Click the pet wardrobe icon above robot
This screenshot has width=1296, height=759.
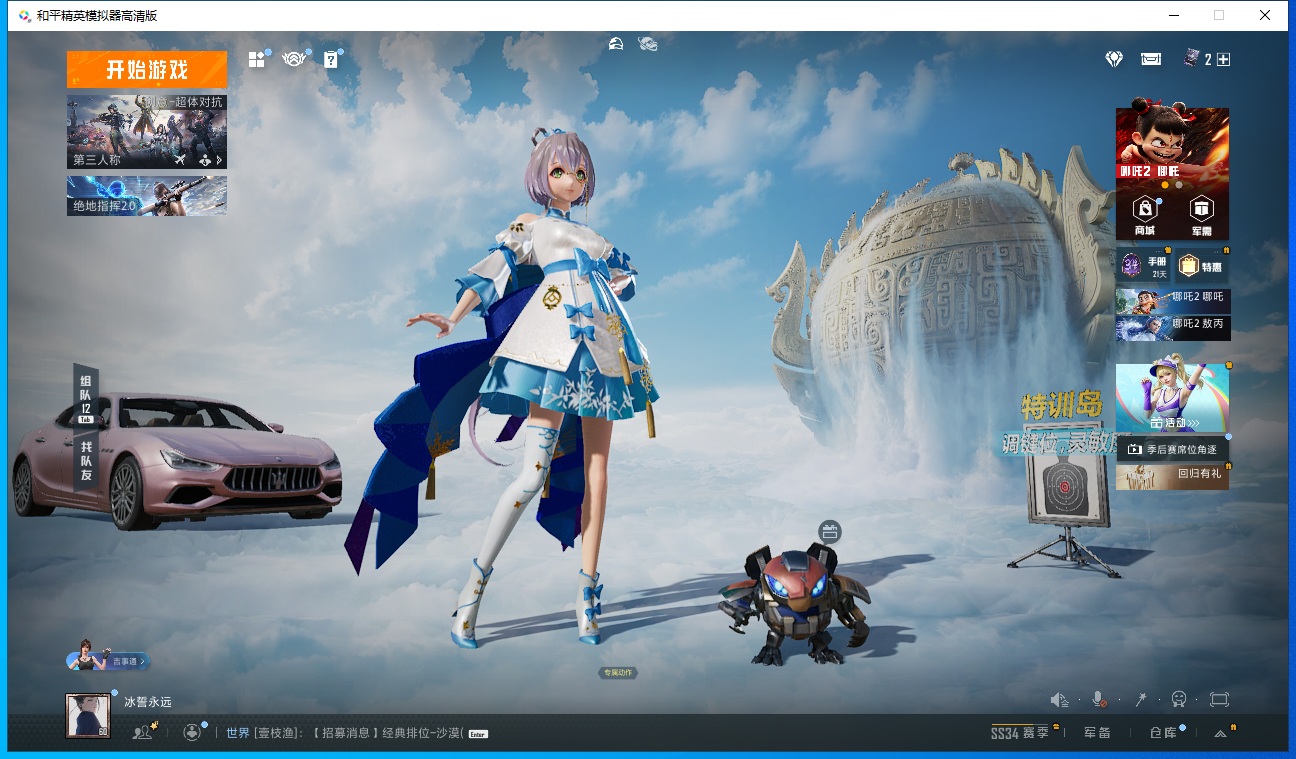(x=829, y=532)
